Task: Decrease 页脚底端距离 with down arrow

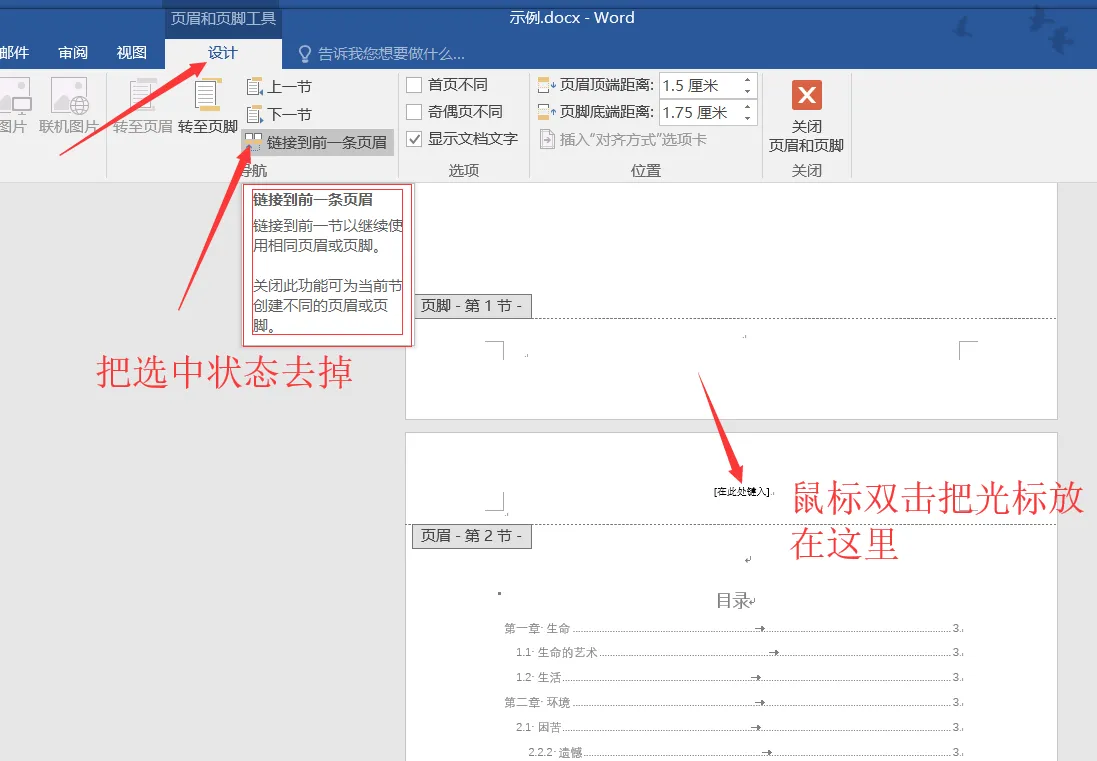Action: 746,118
